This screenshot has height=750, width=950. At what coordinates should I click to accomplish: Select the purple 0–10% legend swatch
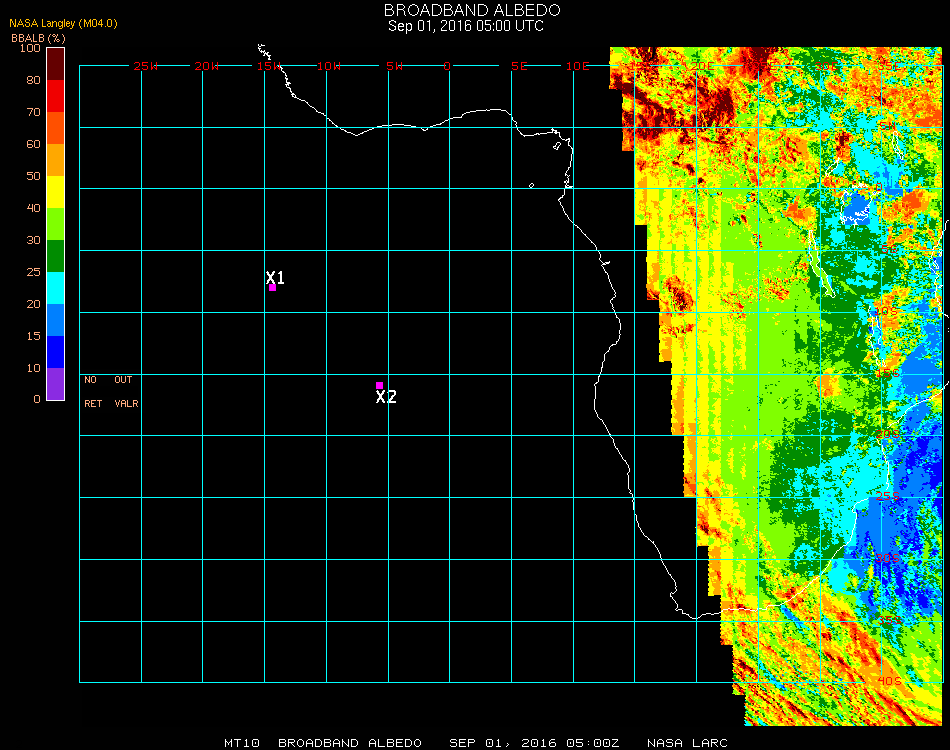pyautogui.click(x=55, y=384)
